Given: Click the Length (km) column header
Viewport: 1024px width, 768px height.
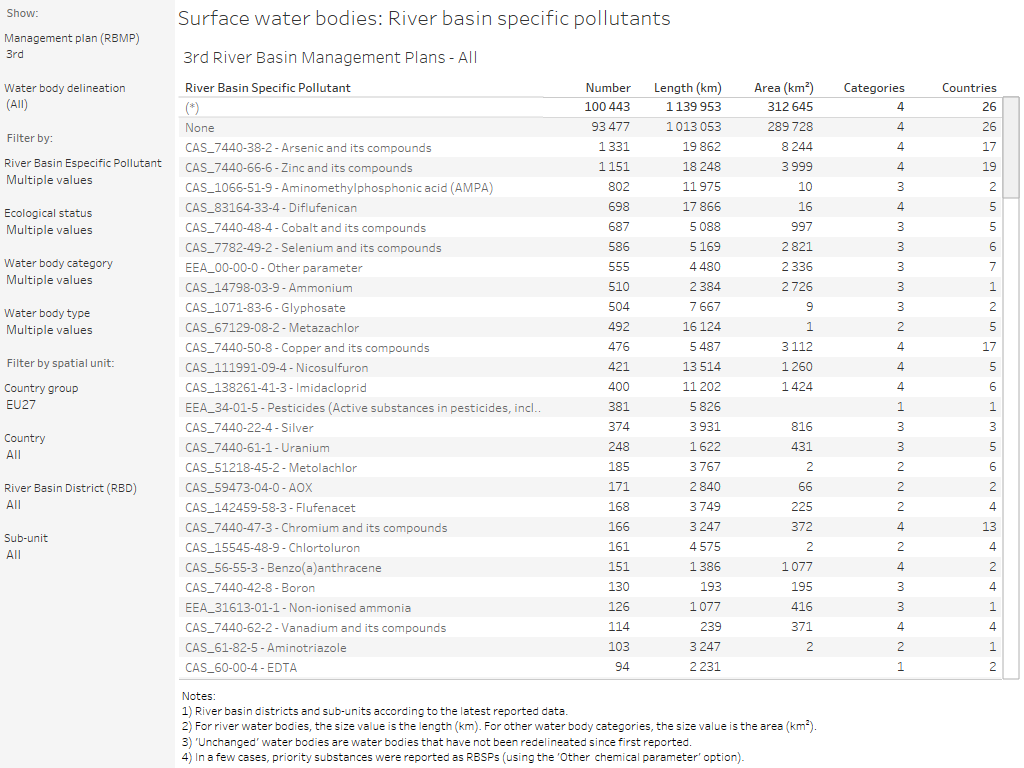Looking at the screenshot, I should [x=688, y=88].
